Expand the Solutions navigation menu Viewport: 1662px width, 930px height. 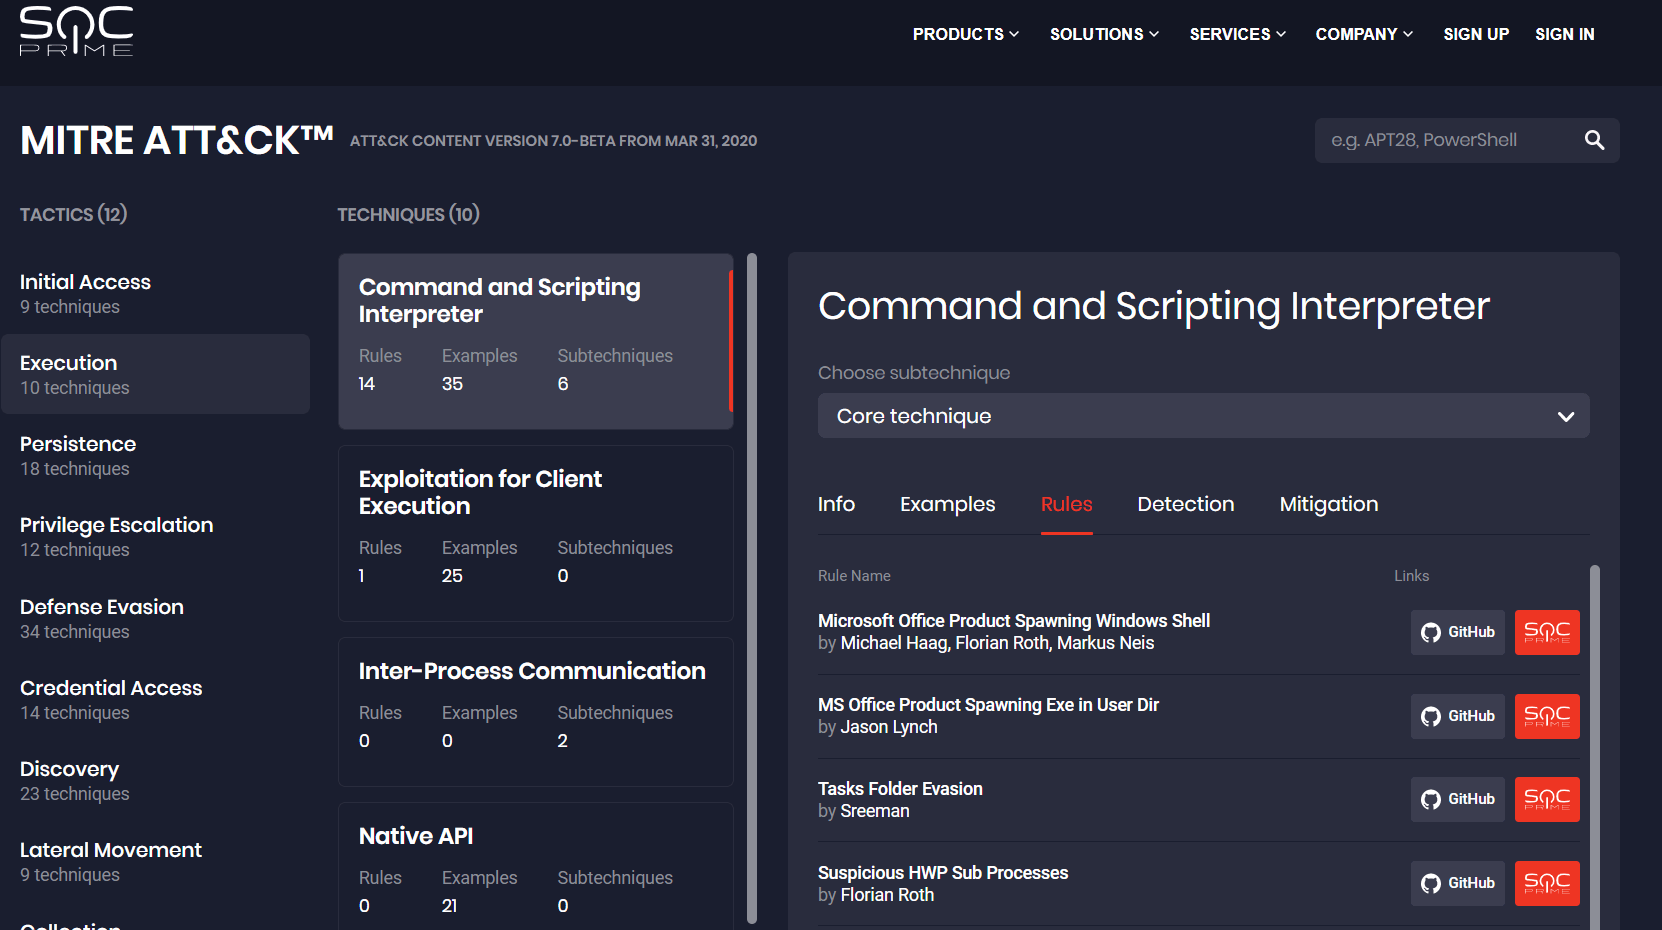pos(1104,34)
